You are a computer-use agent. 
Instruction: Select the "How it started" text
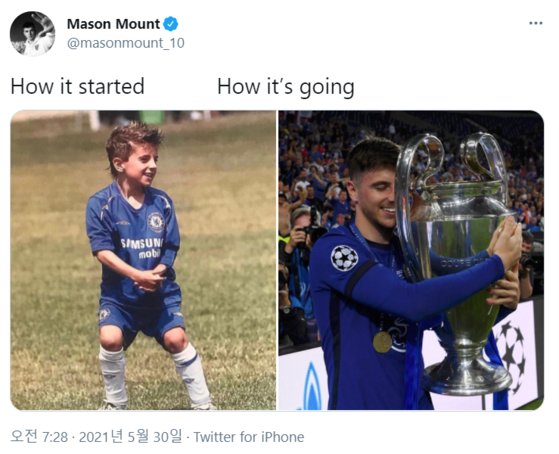click(78, 87)
